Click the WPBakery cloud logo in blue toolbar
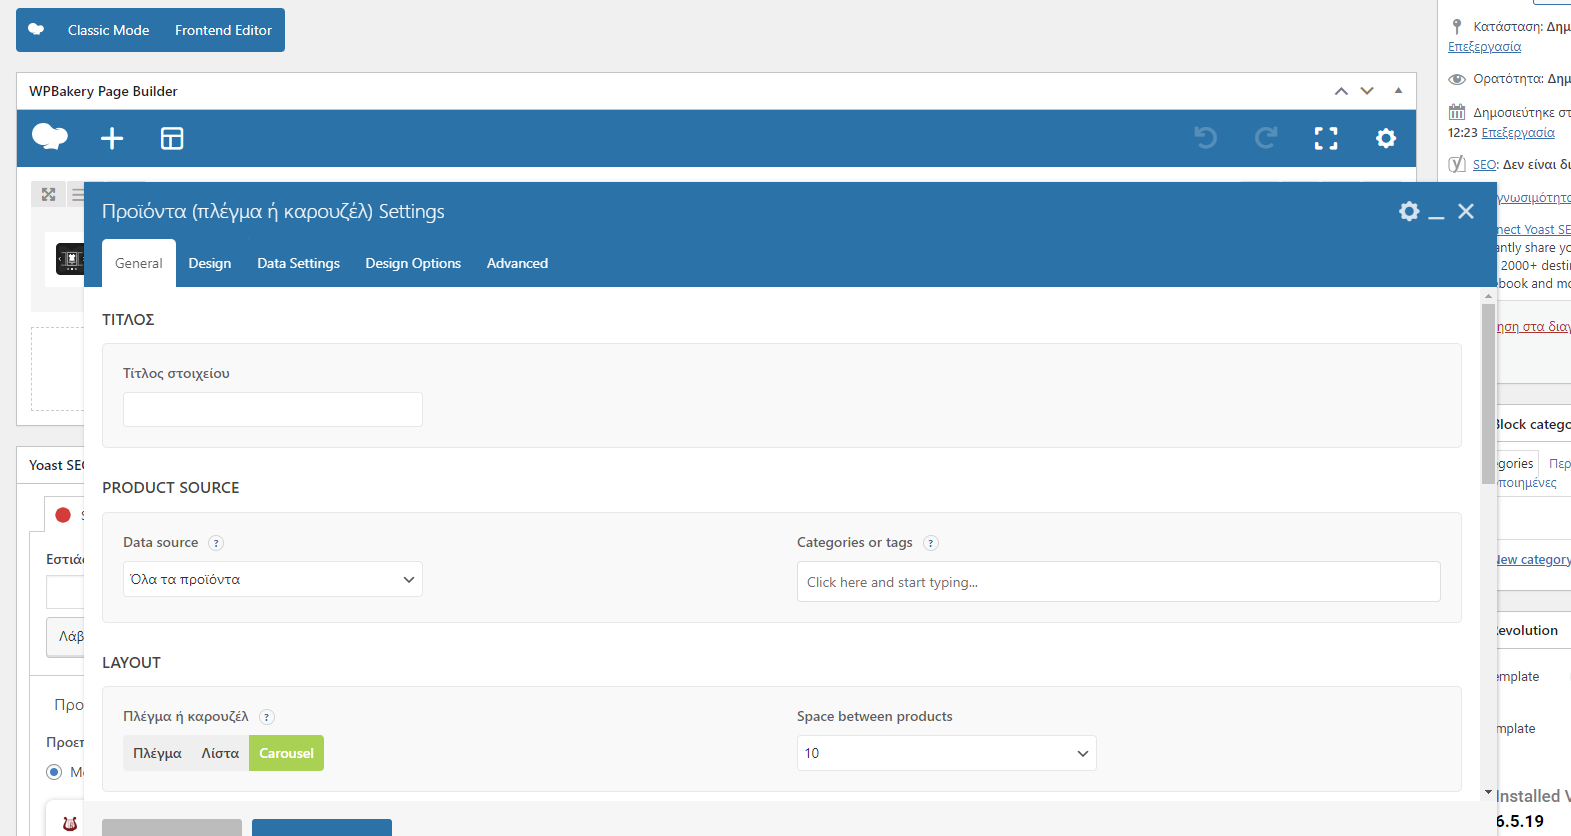This screenshot has height=836, width=1571. tap(50, 137)
